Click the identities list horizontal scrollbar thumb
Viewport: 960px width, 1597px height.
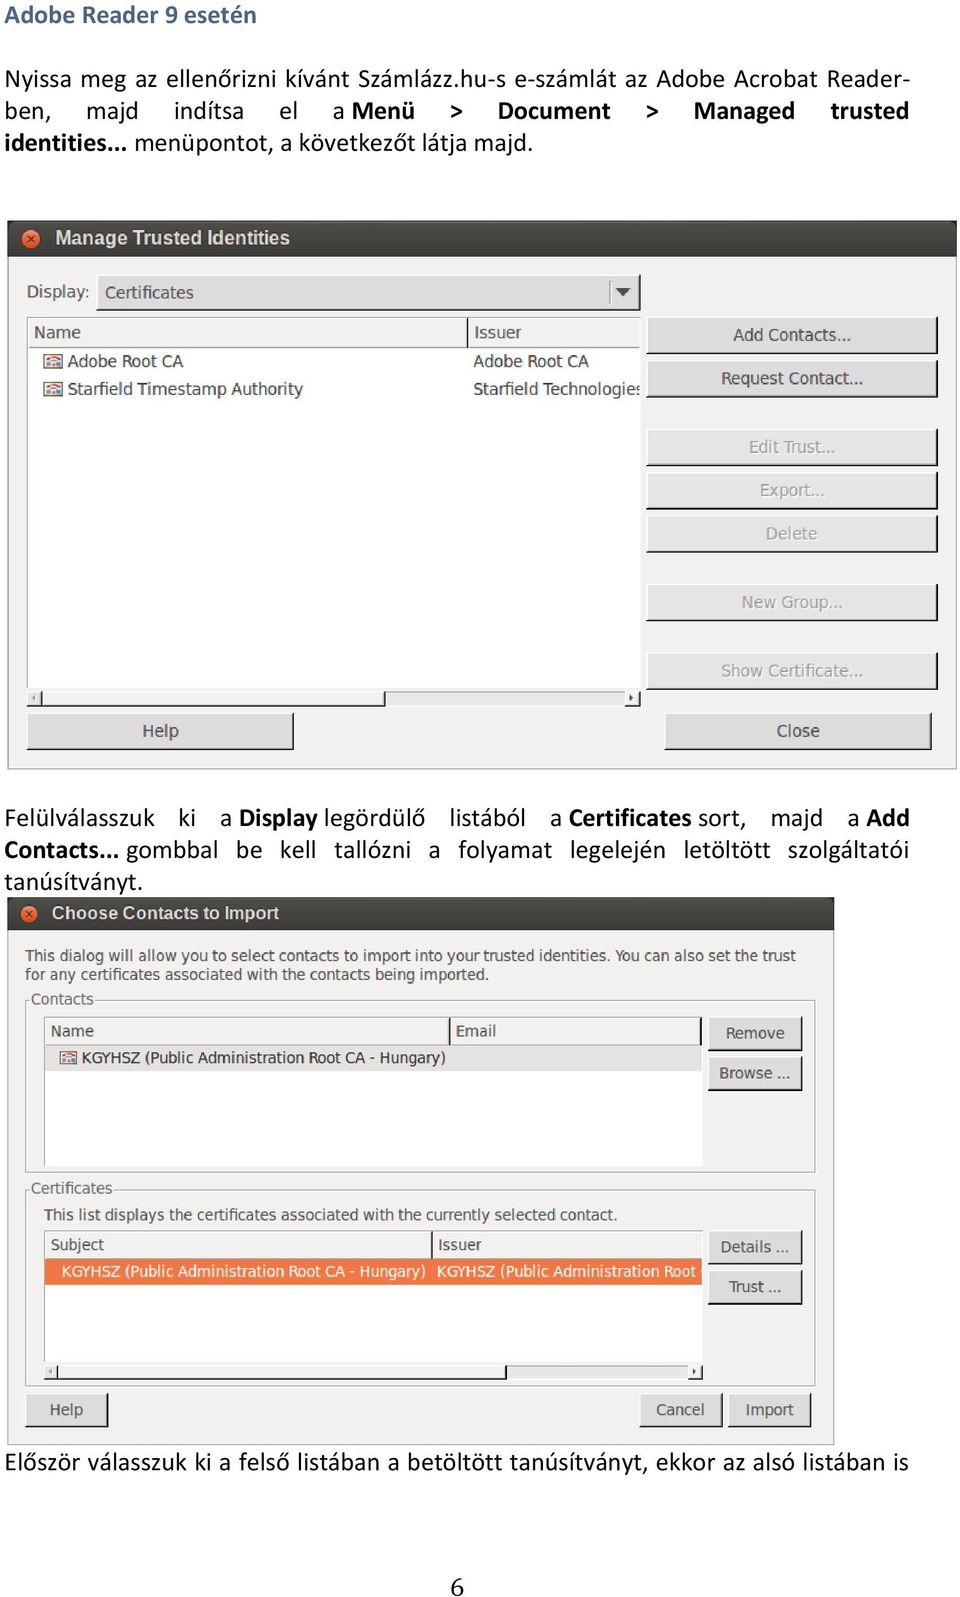[213, 698]
